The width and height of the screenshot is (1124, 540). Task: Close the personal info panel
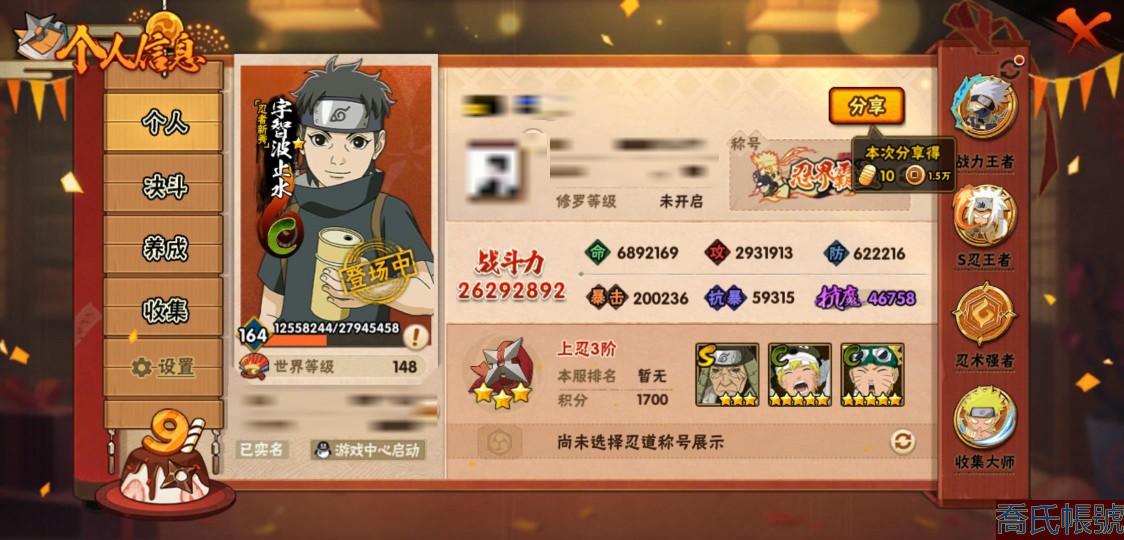pos(1082,27)
